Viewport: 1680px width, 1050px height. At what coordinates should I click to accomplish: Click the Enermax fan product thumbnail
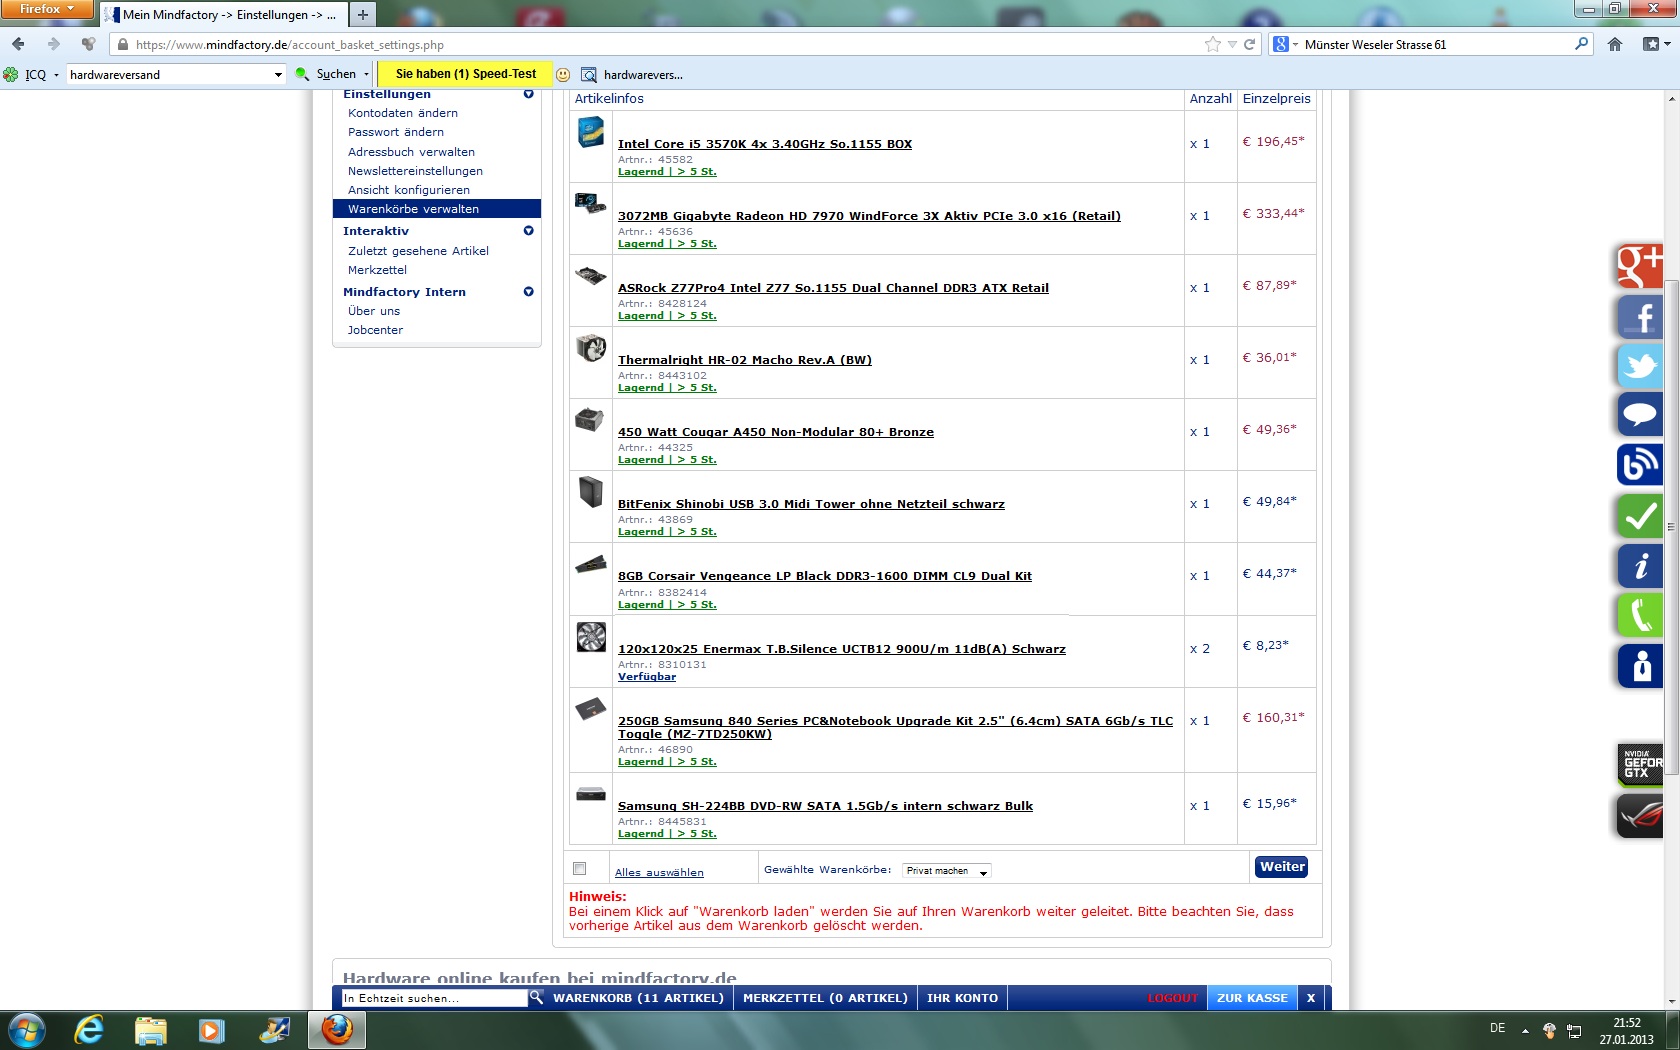(591, 637)
